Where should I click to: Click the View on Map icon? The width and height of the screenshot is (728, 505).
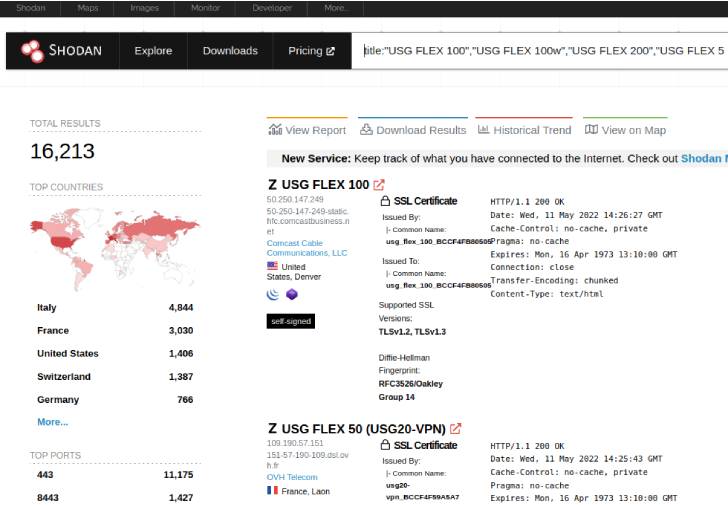pos(591,129)
